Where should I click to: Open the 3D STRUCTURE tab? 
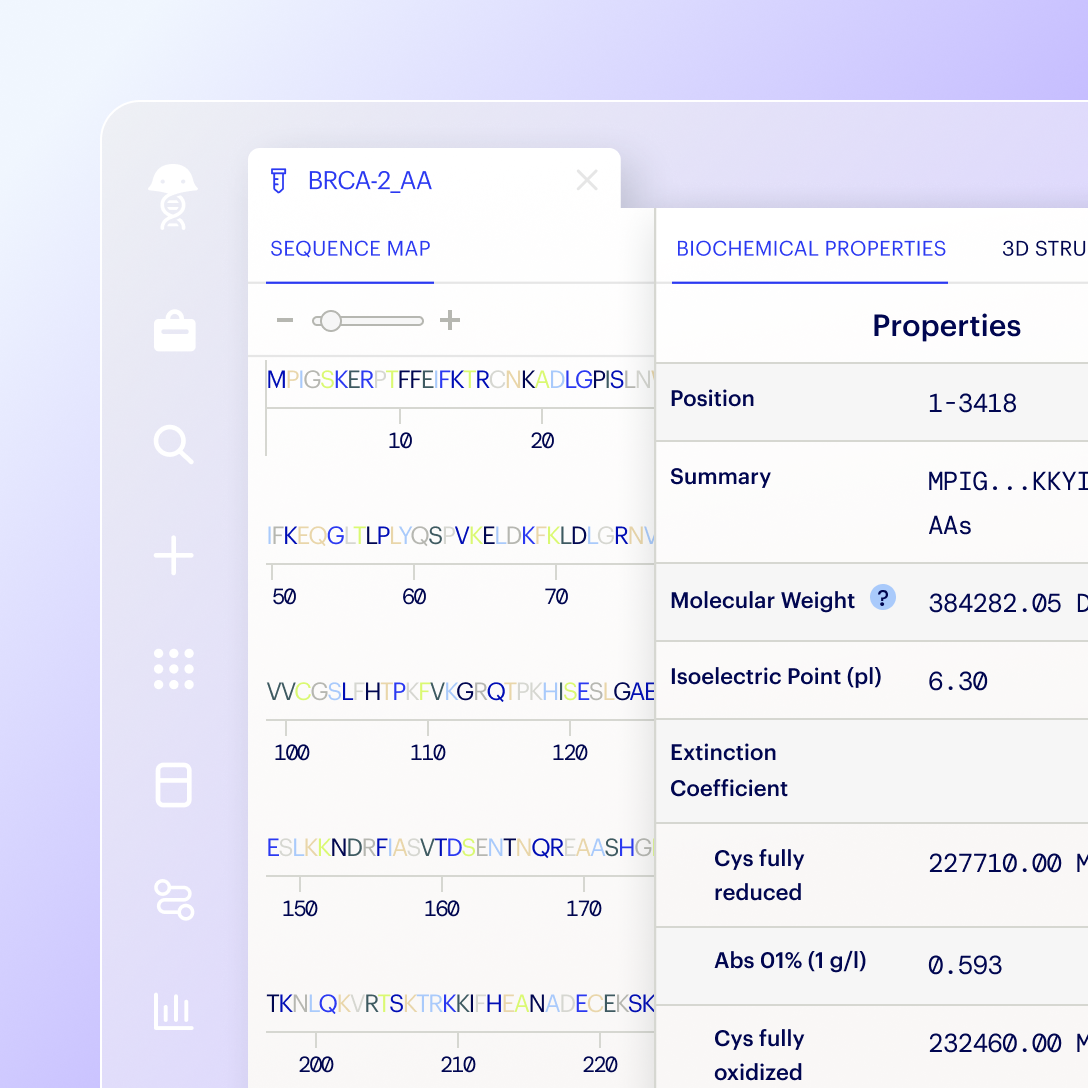pos(1044,249)
